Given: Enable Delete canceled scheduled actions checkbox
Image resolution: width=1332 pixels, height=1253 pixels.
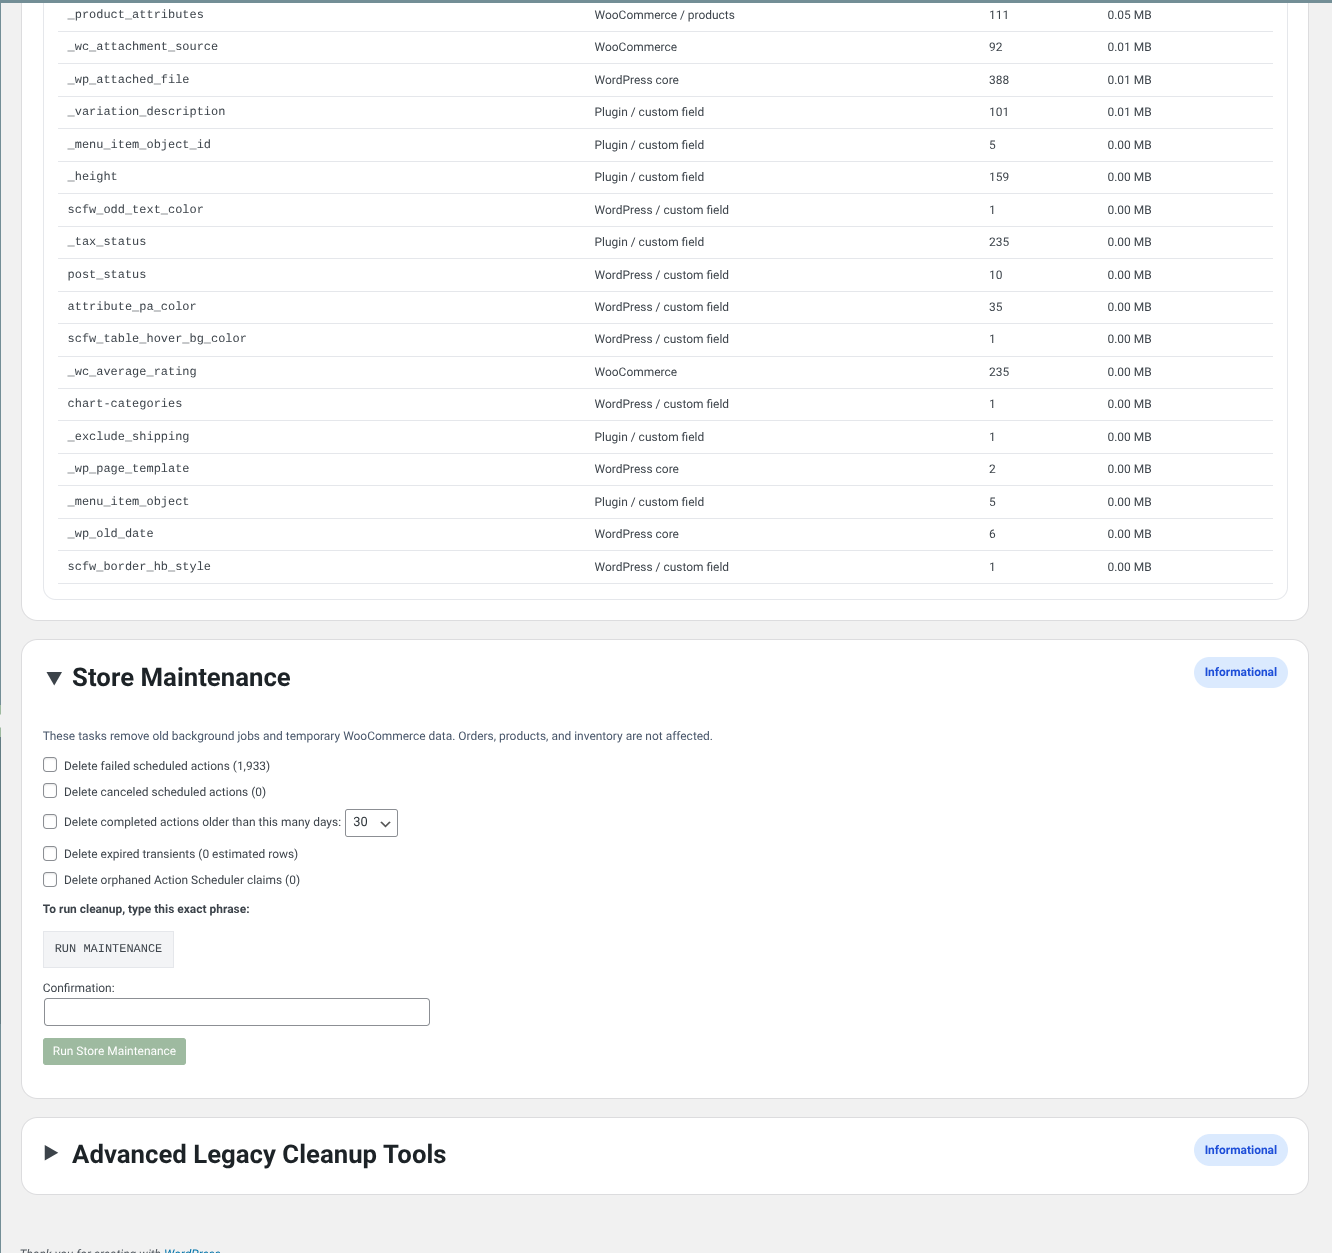Looking at the screenshot, I should (x=50, y=791).
